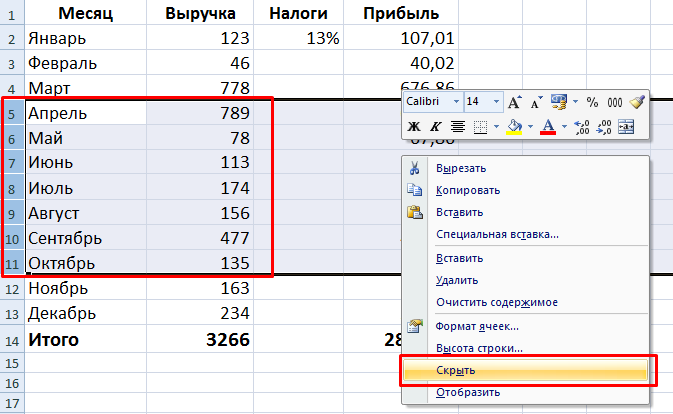Apply borders using the borders icon

(480, 127)
